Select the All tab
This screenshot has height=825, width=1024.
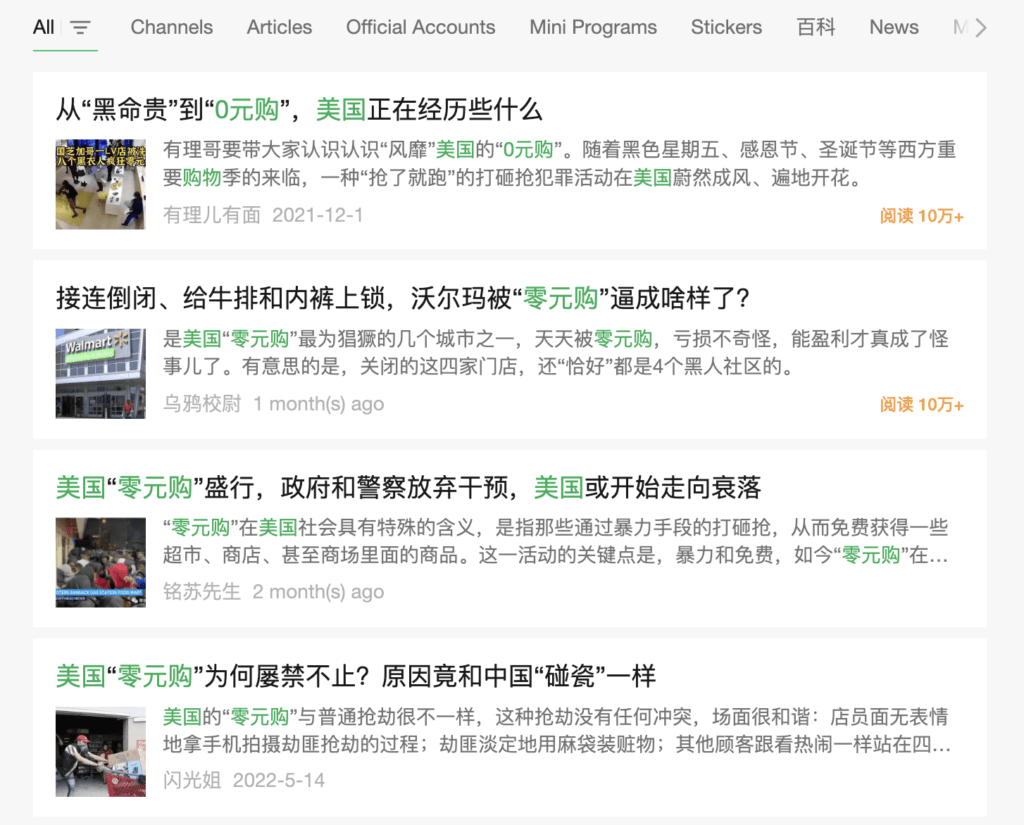coord(43,27)
